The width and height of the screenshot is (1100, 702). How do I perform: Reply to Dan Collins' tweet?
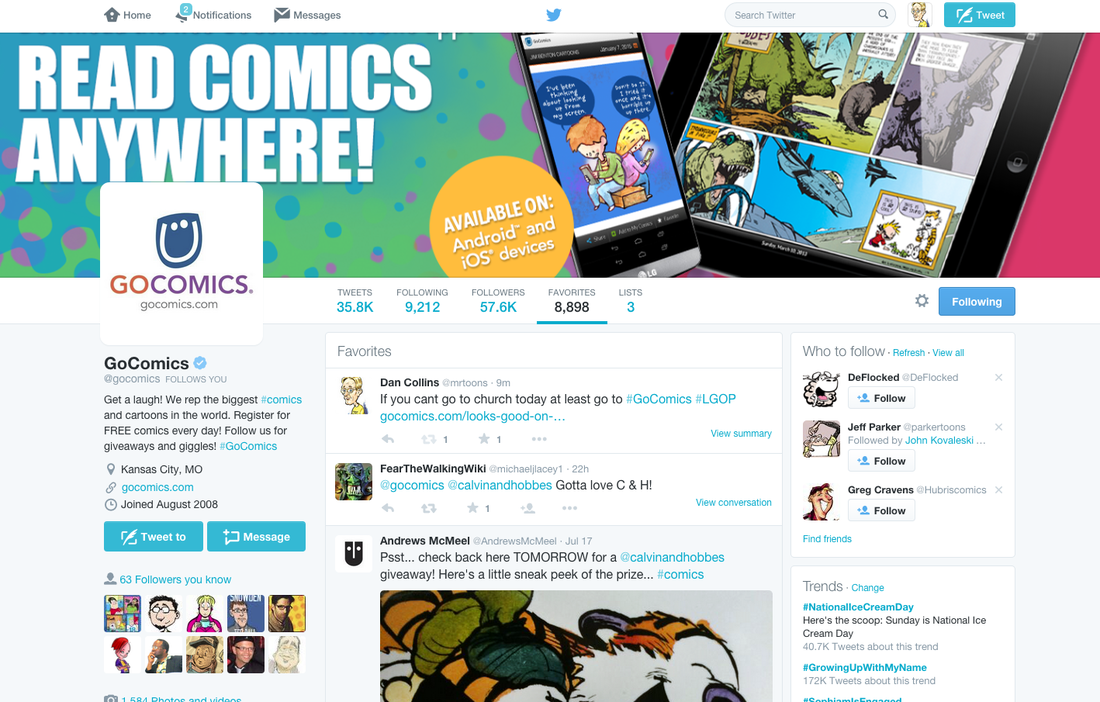[x=388, y=439]
